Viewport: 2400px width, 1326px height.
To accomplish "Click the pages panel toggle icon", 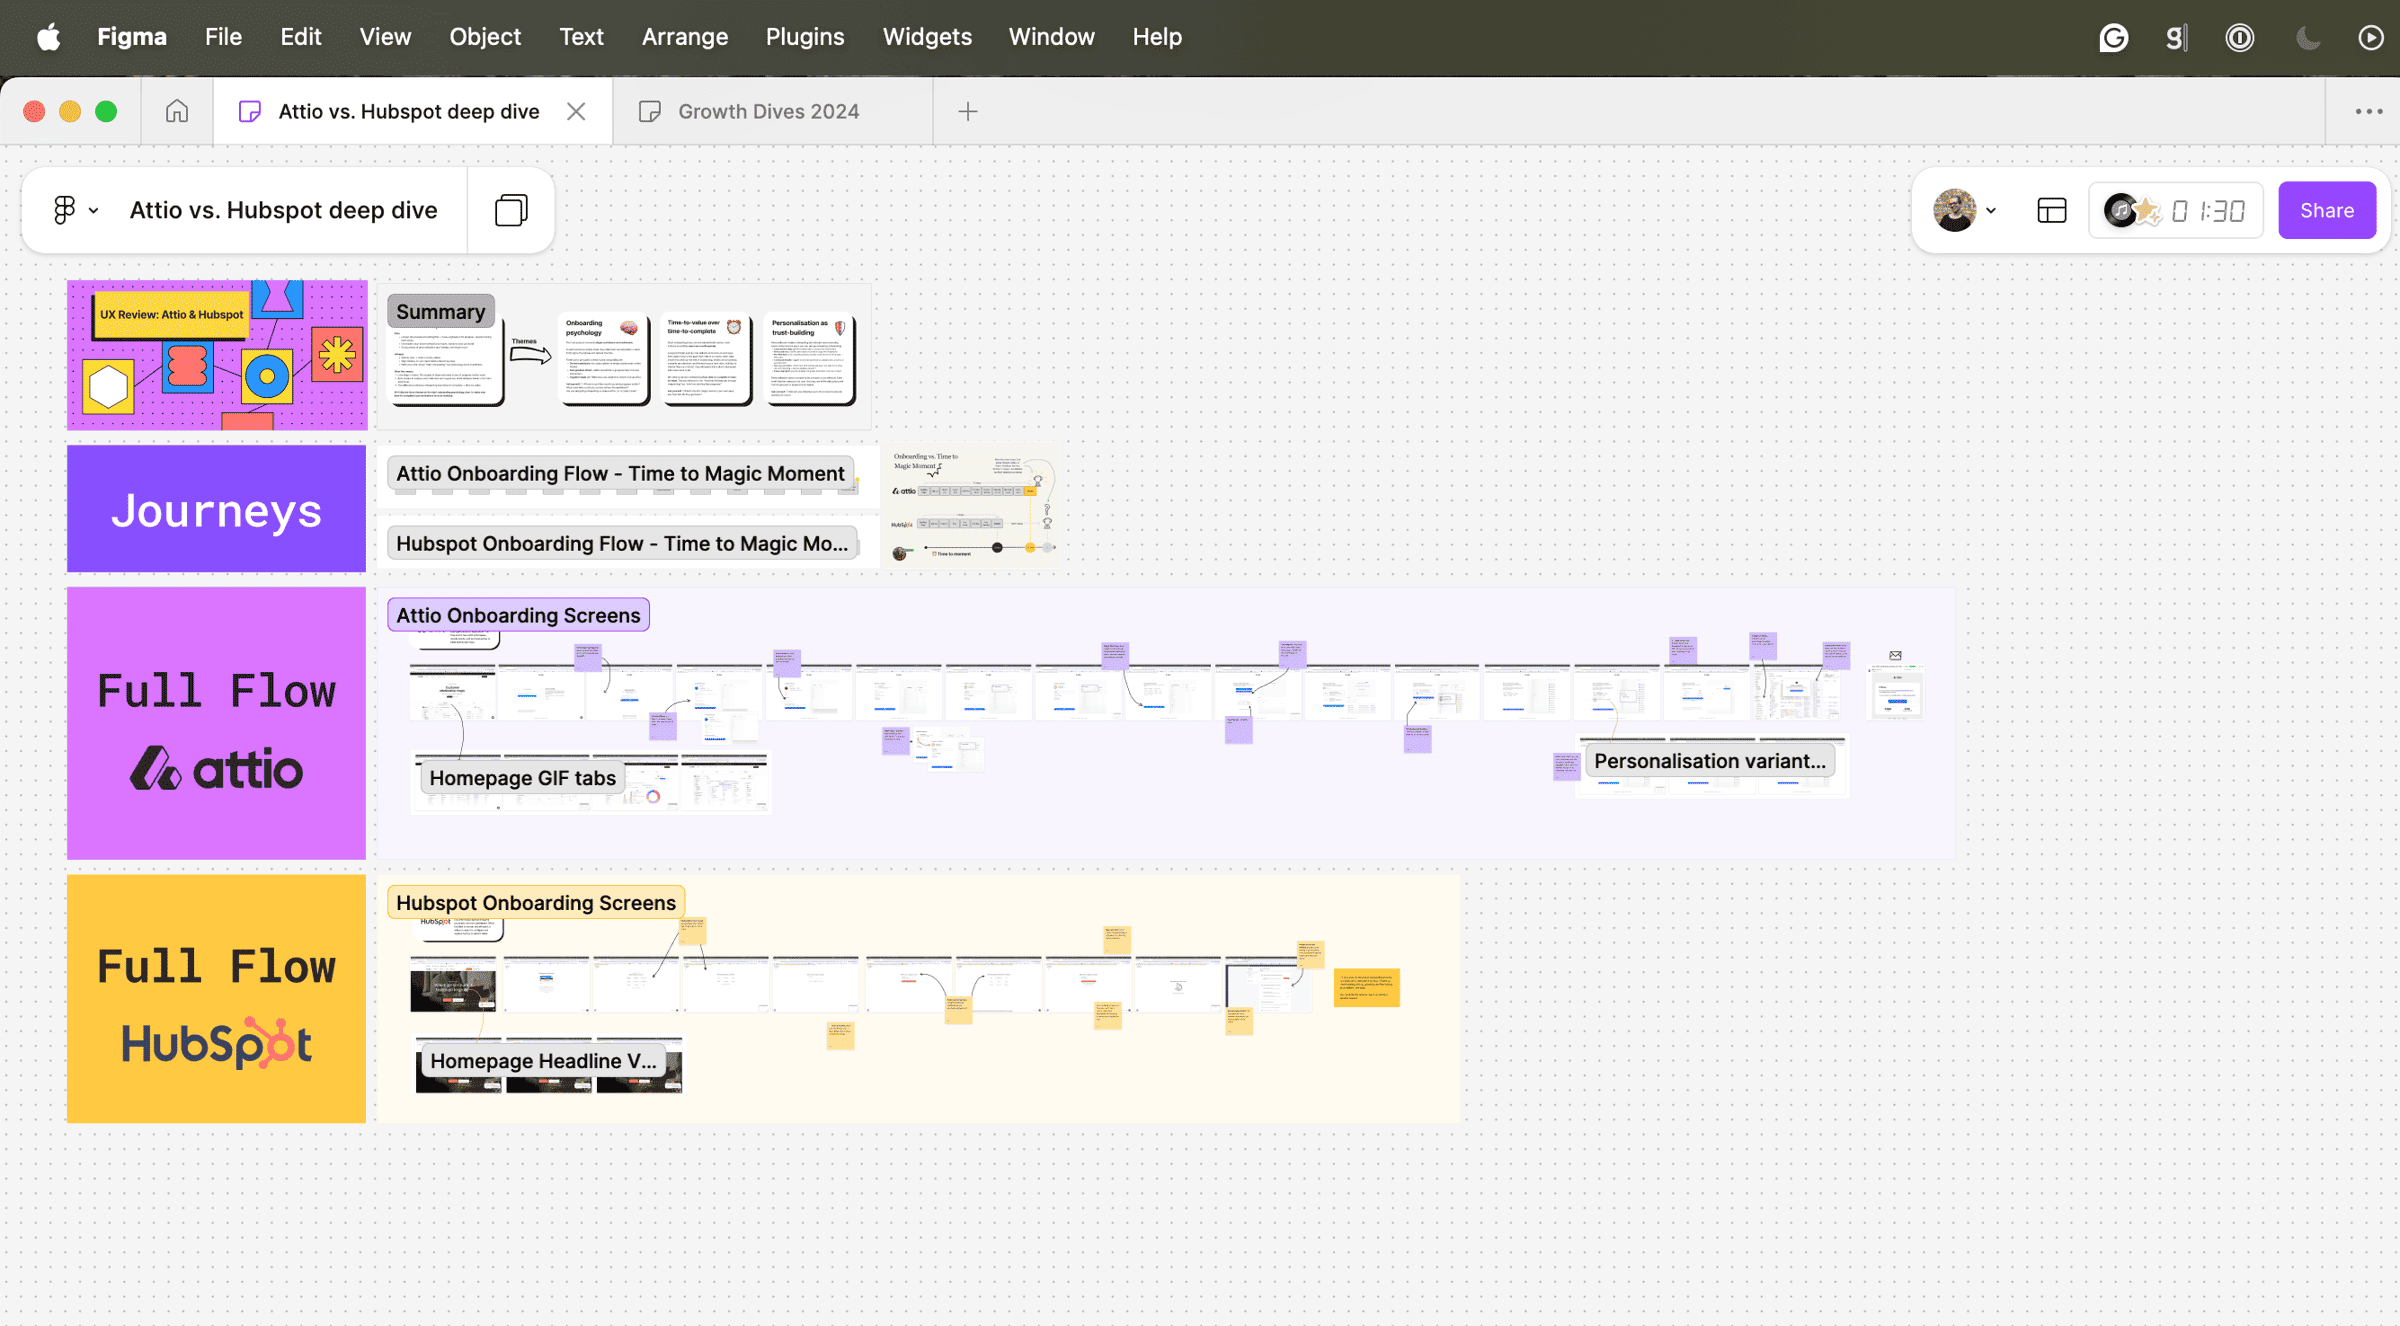I will click(511, 210).
